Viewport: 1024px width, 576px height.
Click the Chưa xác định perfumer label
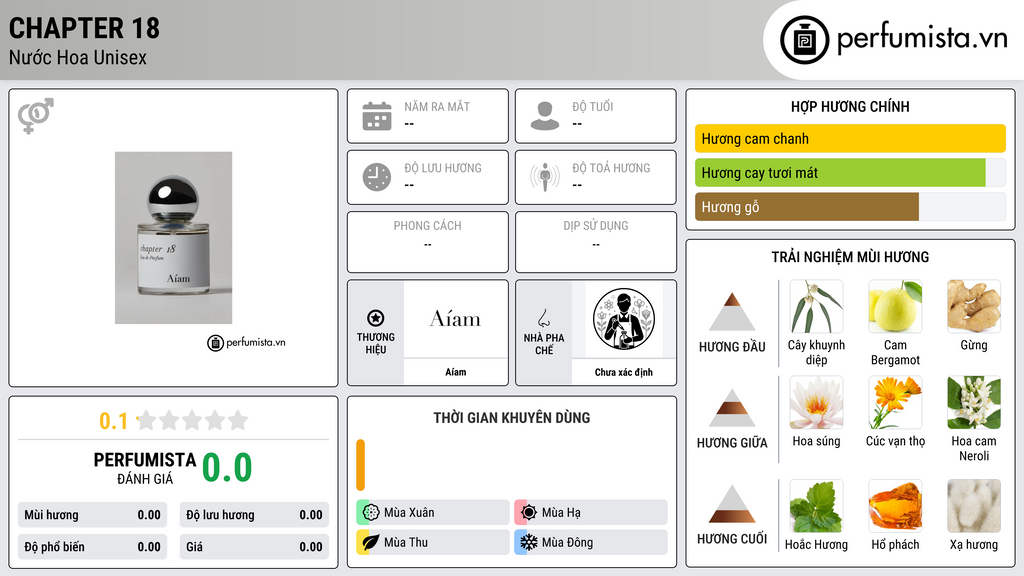pos(624,372)
